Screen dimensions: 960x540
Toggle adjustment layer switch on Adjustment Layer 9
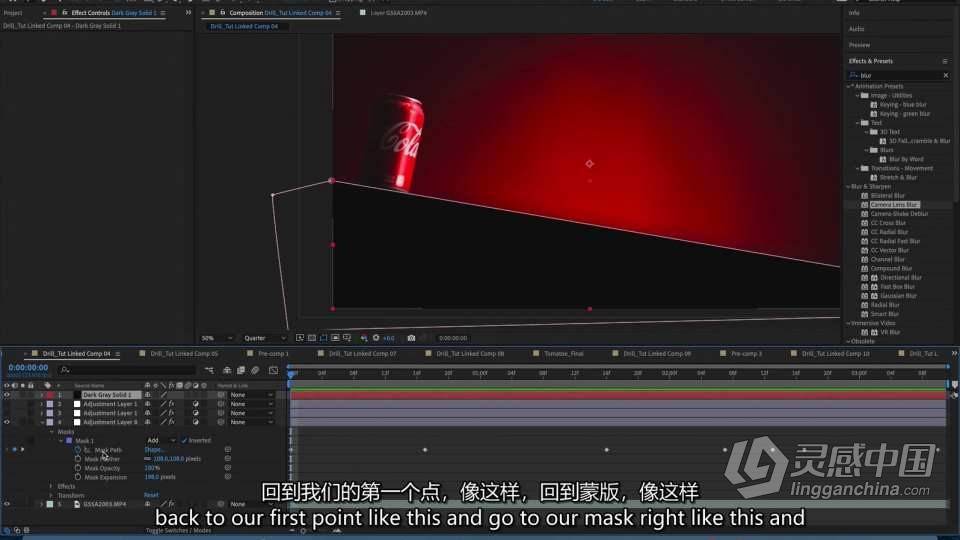pyautogui.click(x=195, y=422)
